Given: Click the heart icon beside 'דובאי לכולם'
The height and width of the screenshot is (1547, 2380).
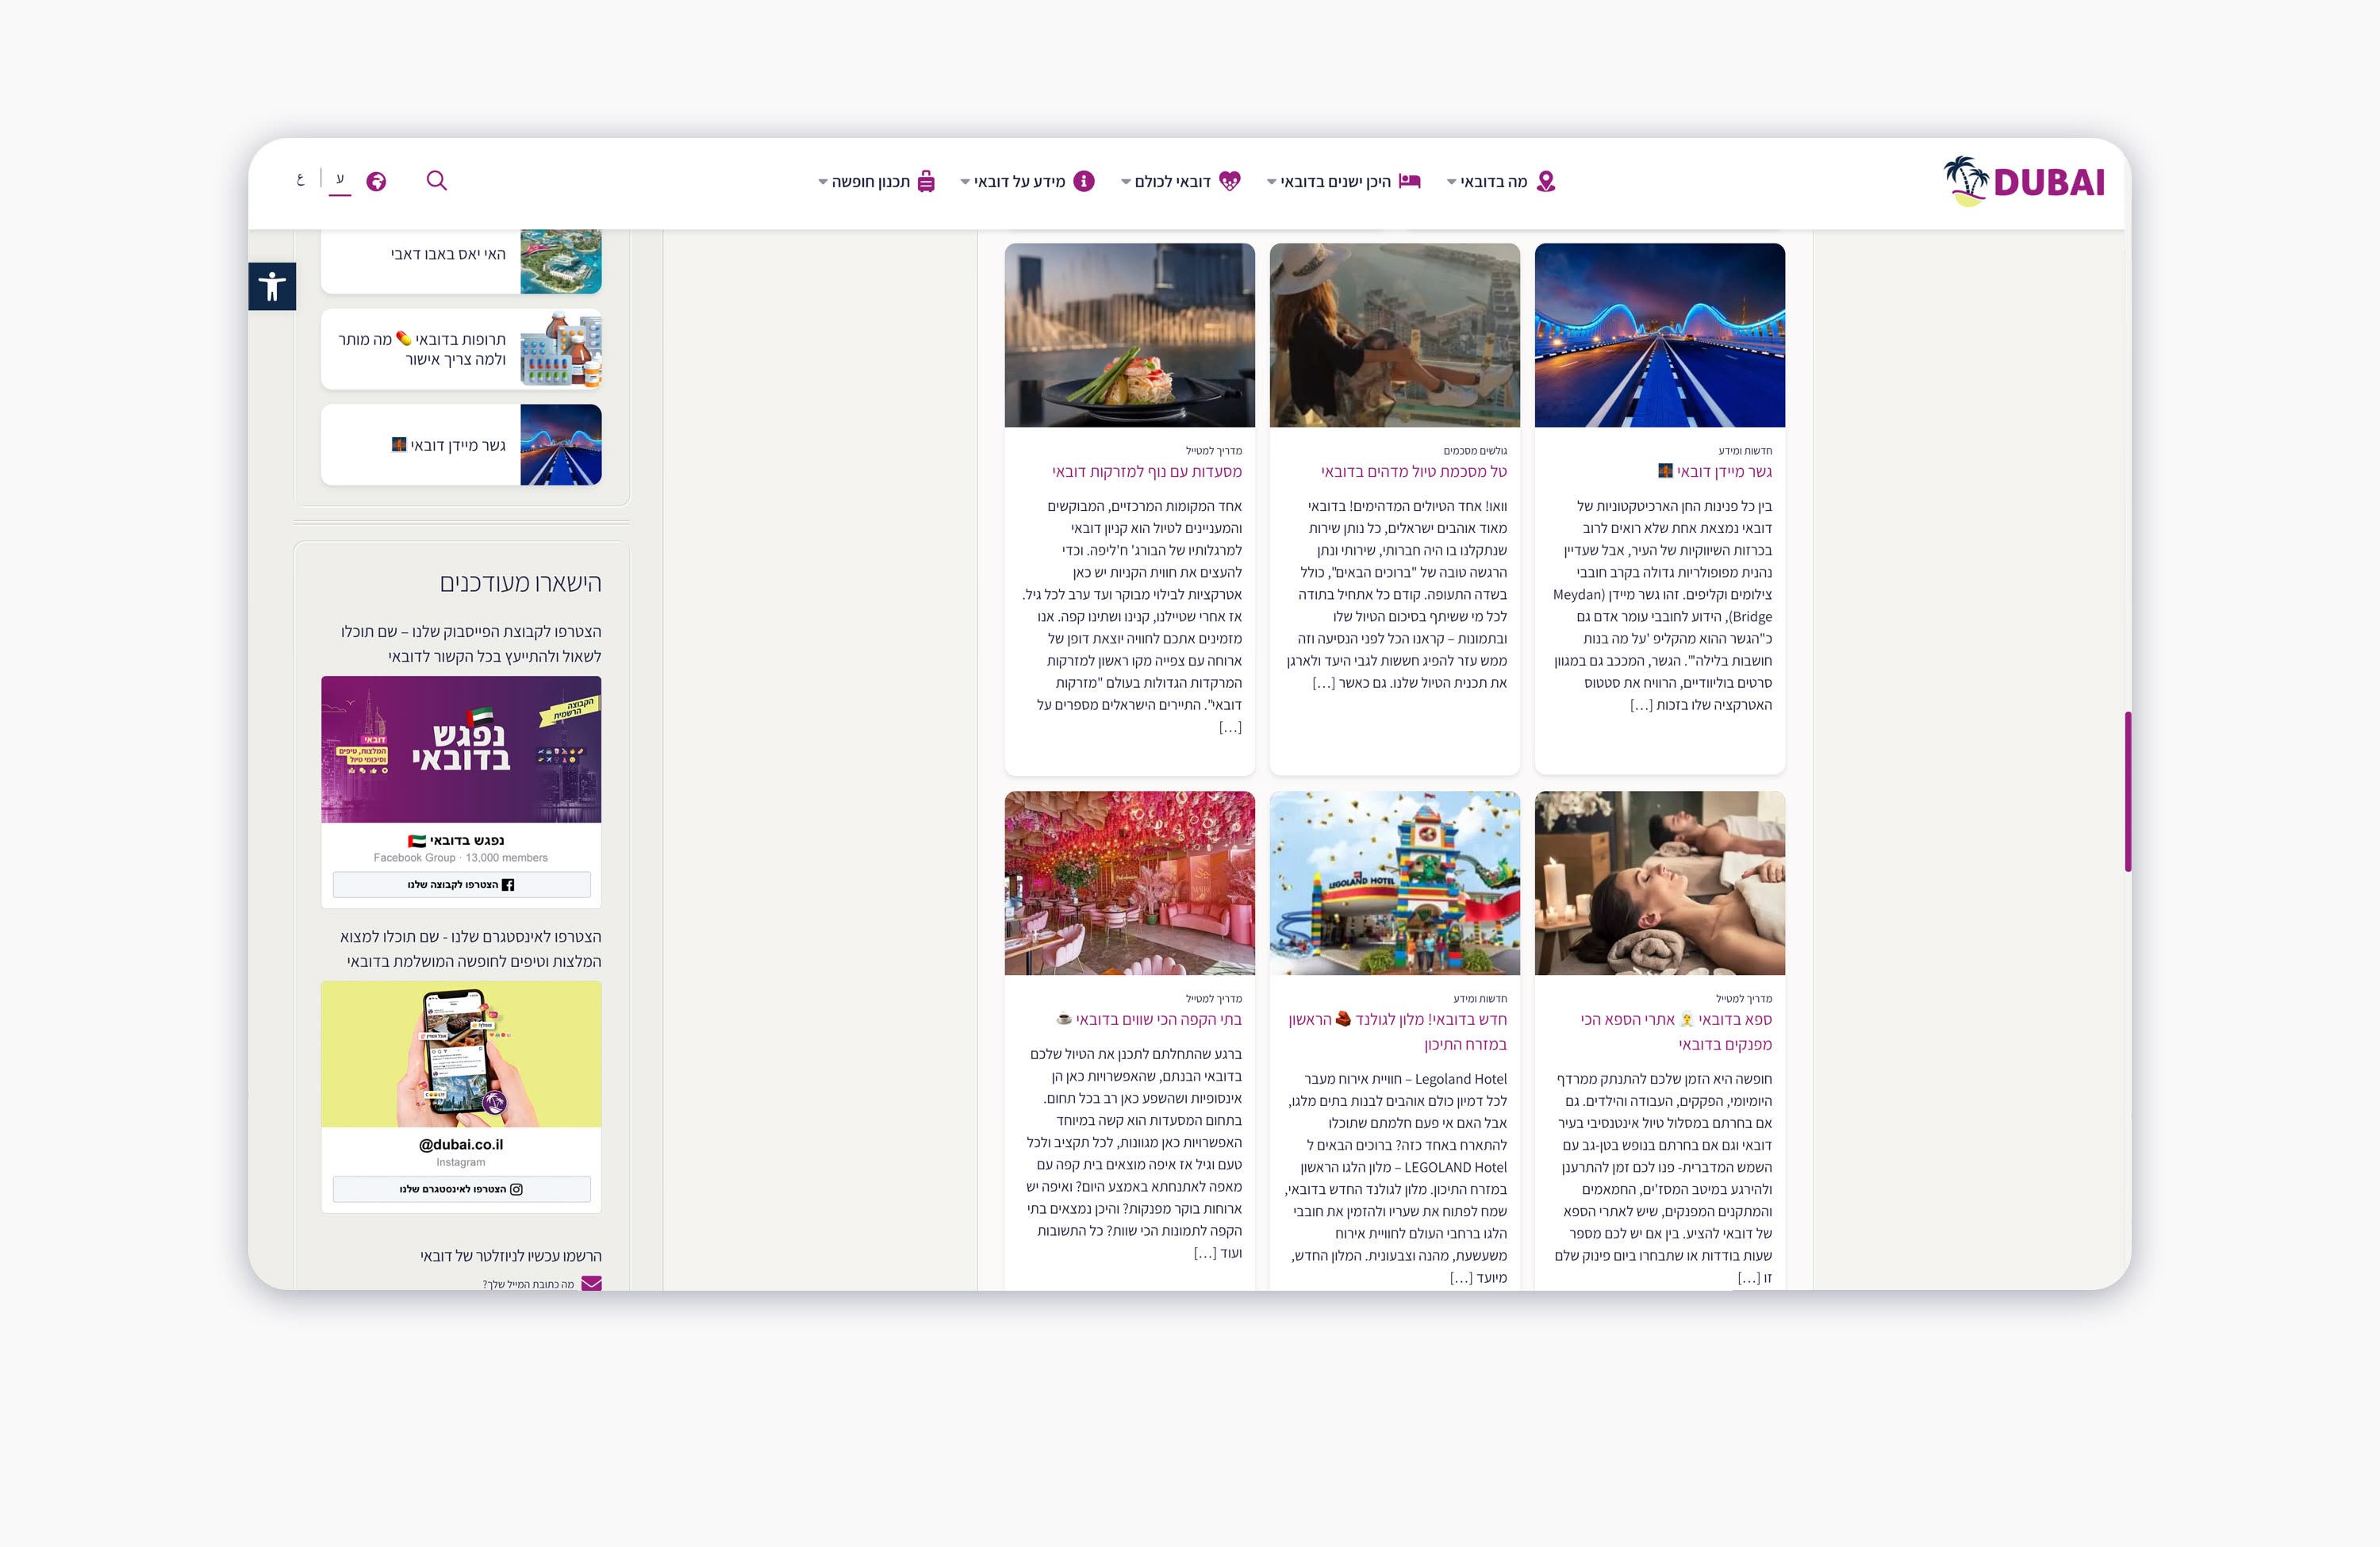Looking at the screenshot, I should [x=1230, y=181].
